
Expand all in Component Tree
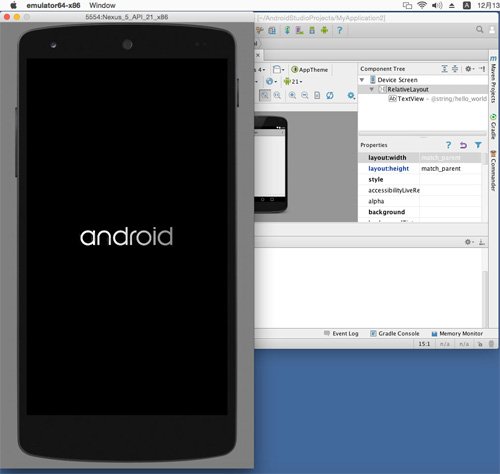pyautogui.click(x=445, y=69)
